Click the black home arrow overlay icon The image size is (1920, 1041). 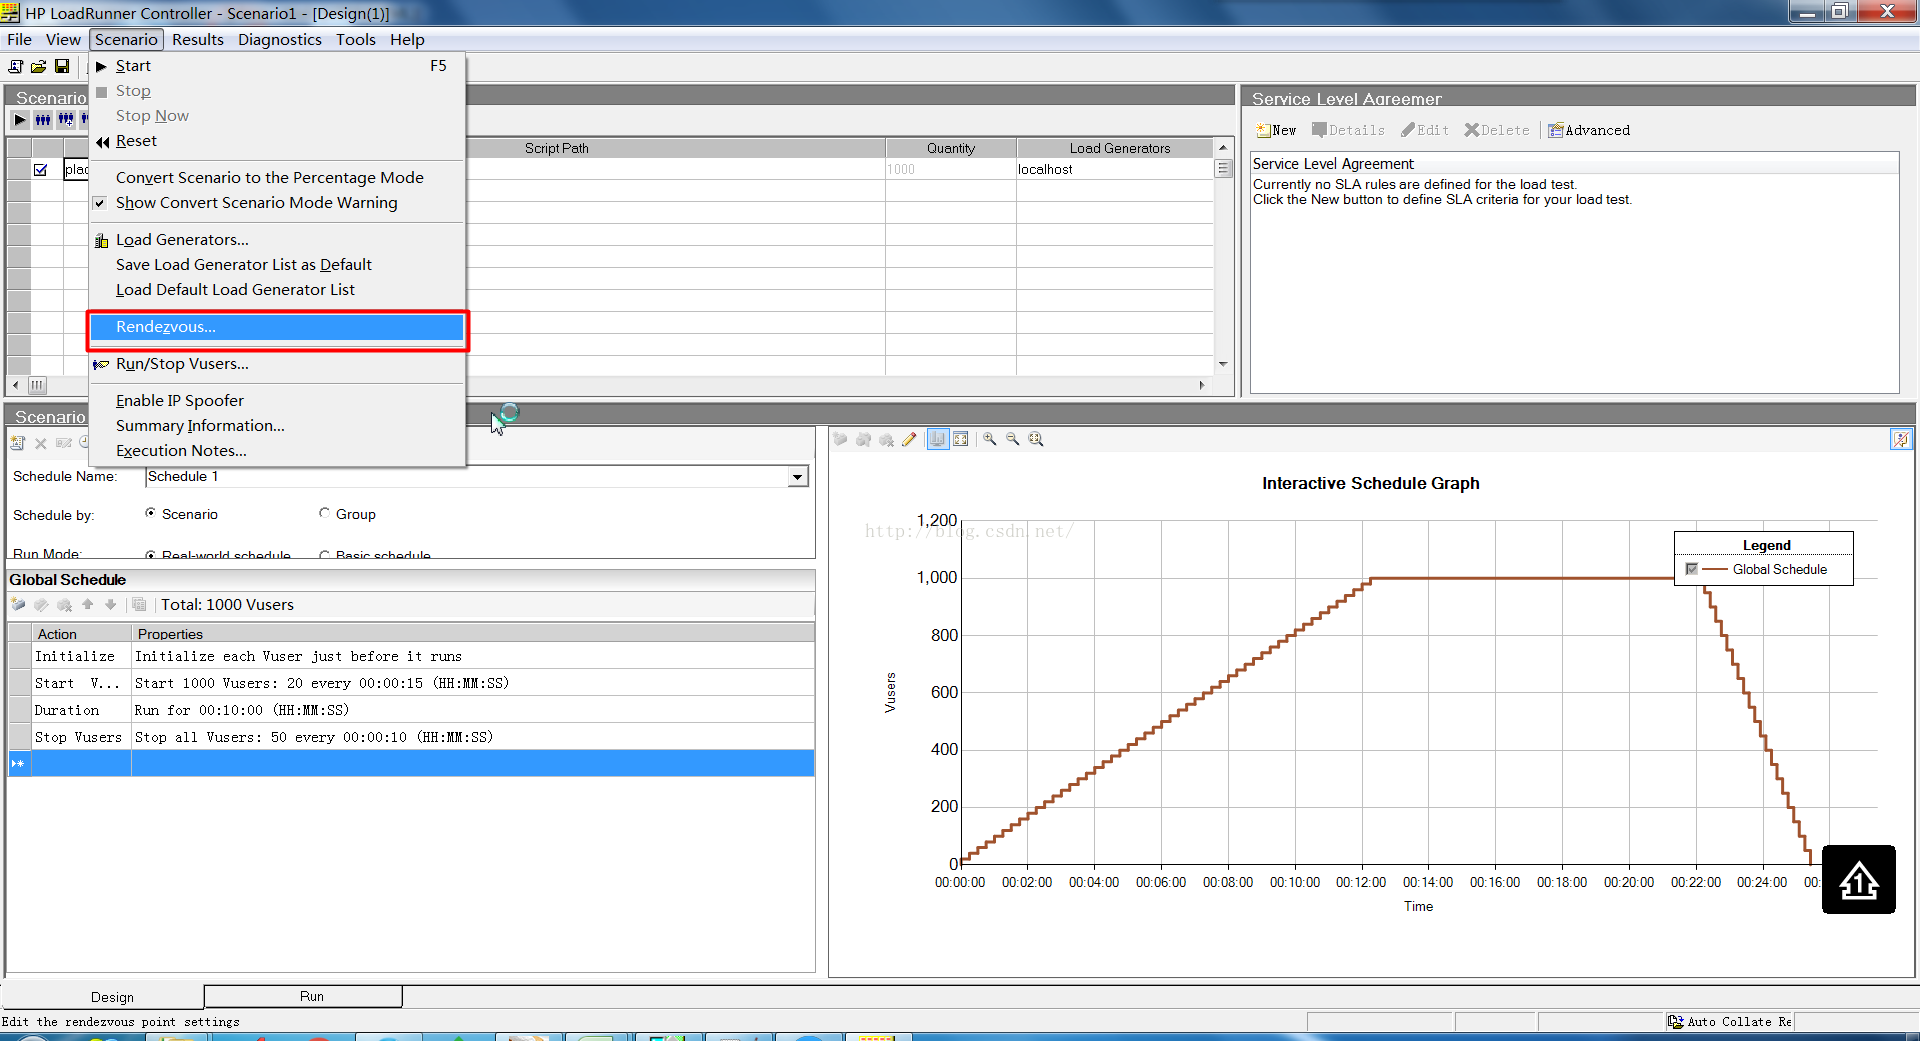[1859, 880]
